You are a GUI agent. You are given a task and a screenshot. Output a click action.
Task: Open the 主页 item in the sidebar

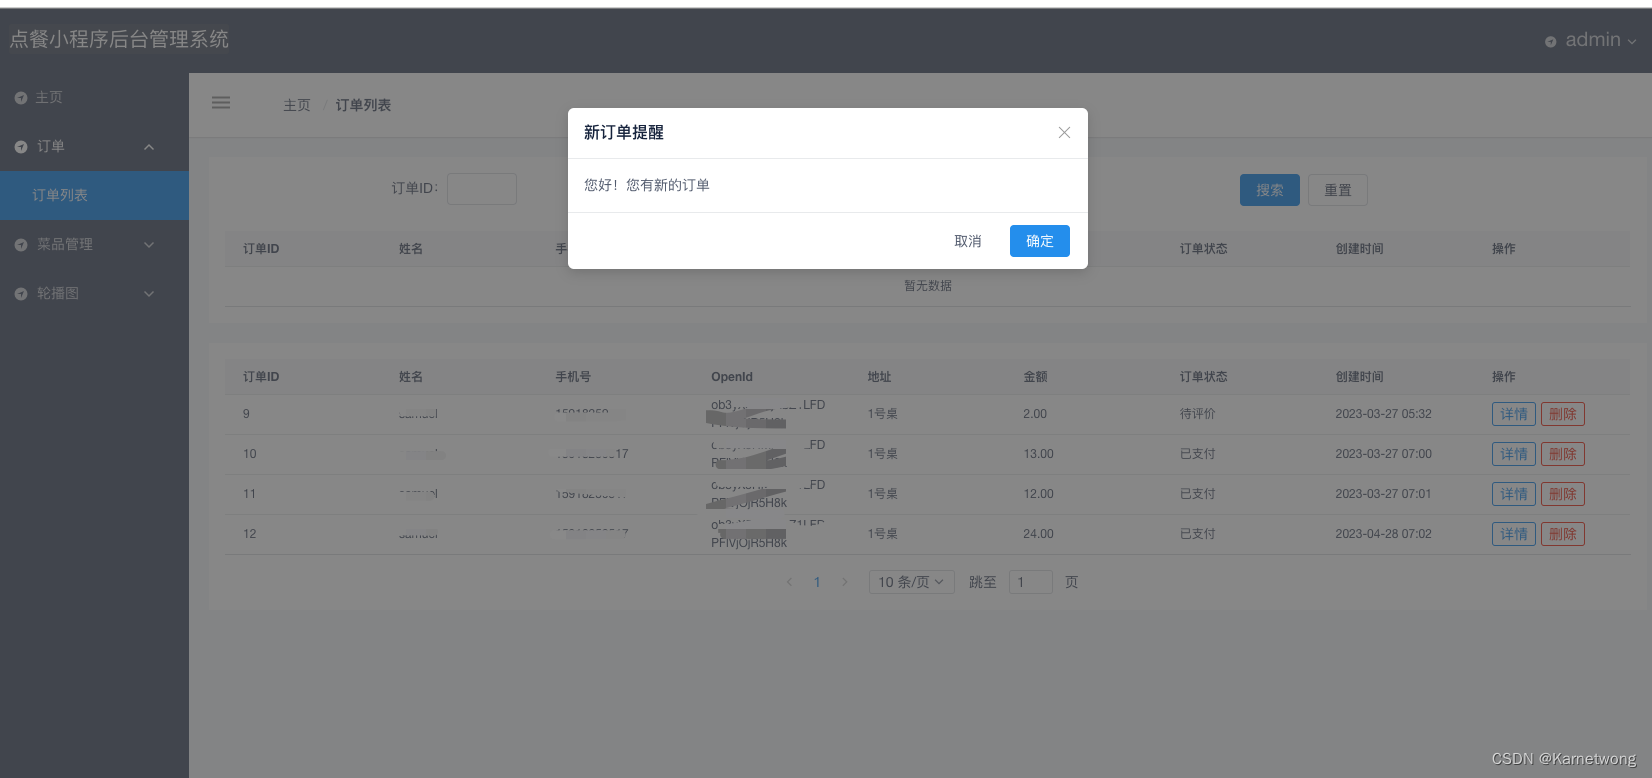tap(94, 97)
